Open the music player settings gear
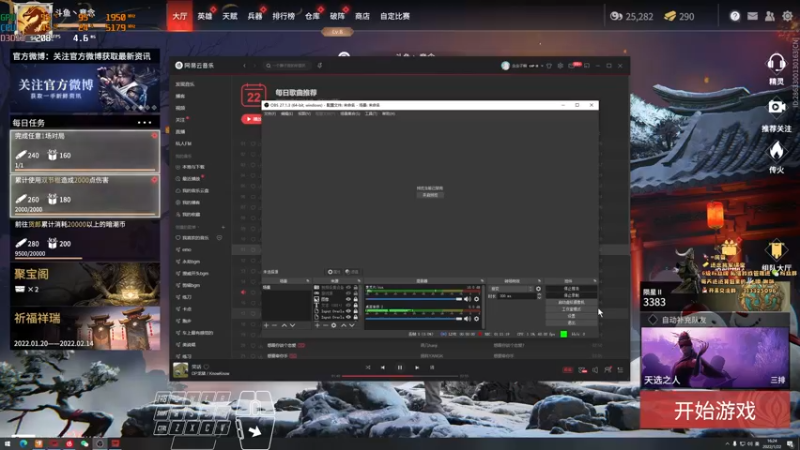The height and width of the screenshot is (450, 800). coord(560,66)
